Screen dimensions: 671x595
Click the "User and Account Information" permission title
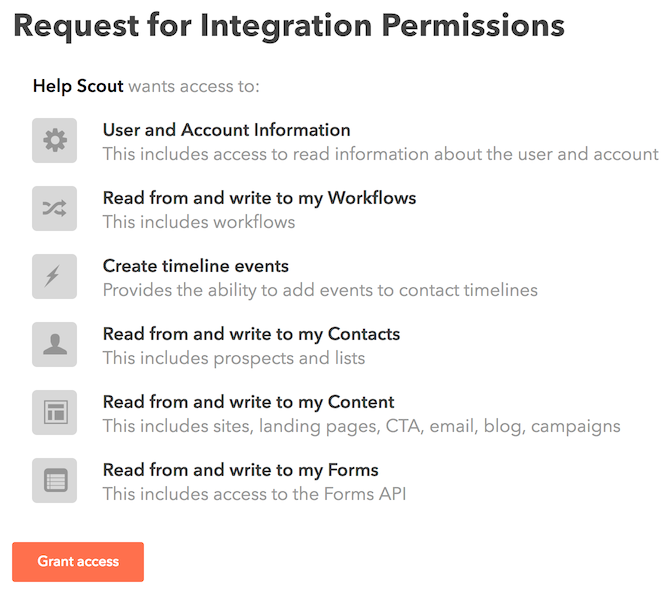pos(226,130)
